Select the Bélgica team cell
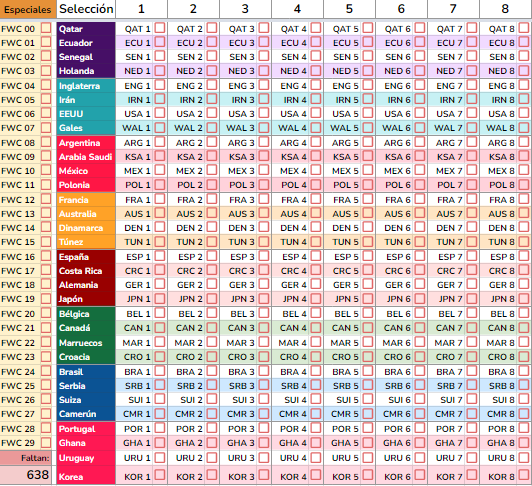Viewport: 532px width, 486px height. pos(86,314)
